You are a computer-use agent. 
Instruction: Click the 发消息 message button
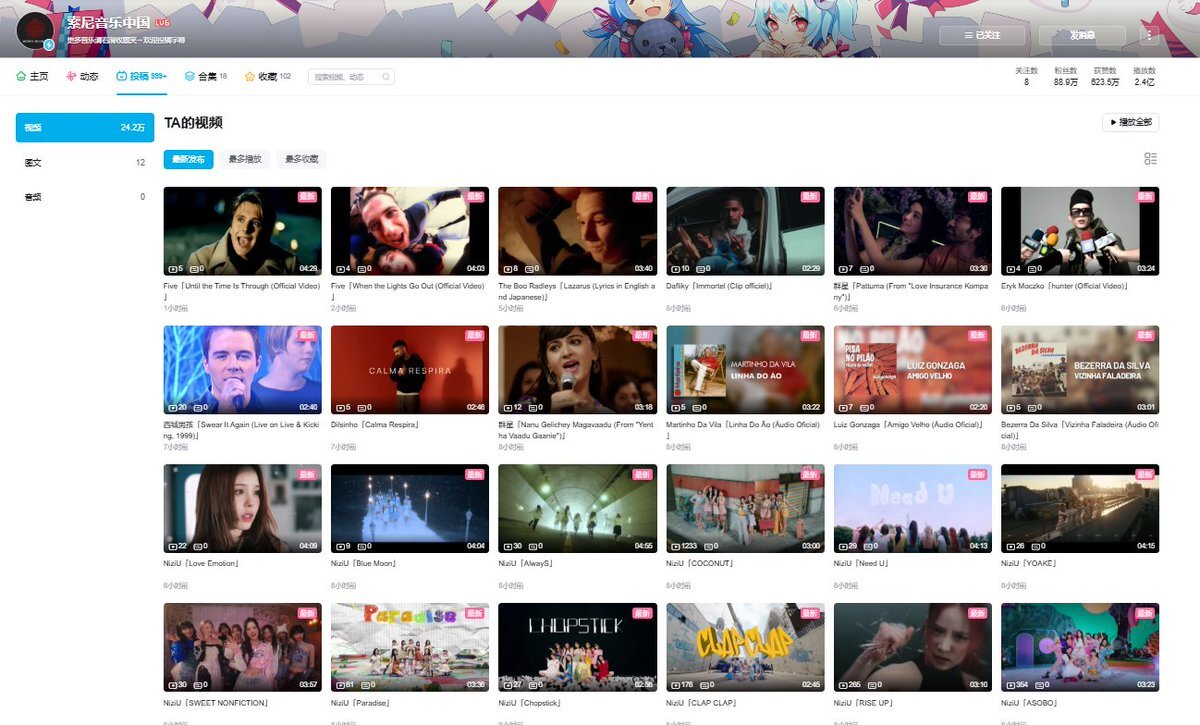click(1082, 35)
